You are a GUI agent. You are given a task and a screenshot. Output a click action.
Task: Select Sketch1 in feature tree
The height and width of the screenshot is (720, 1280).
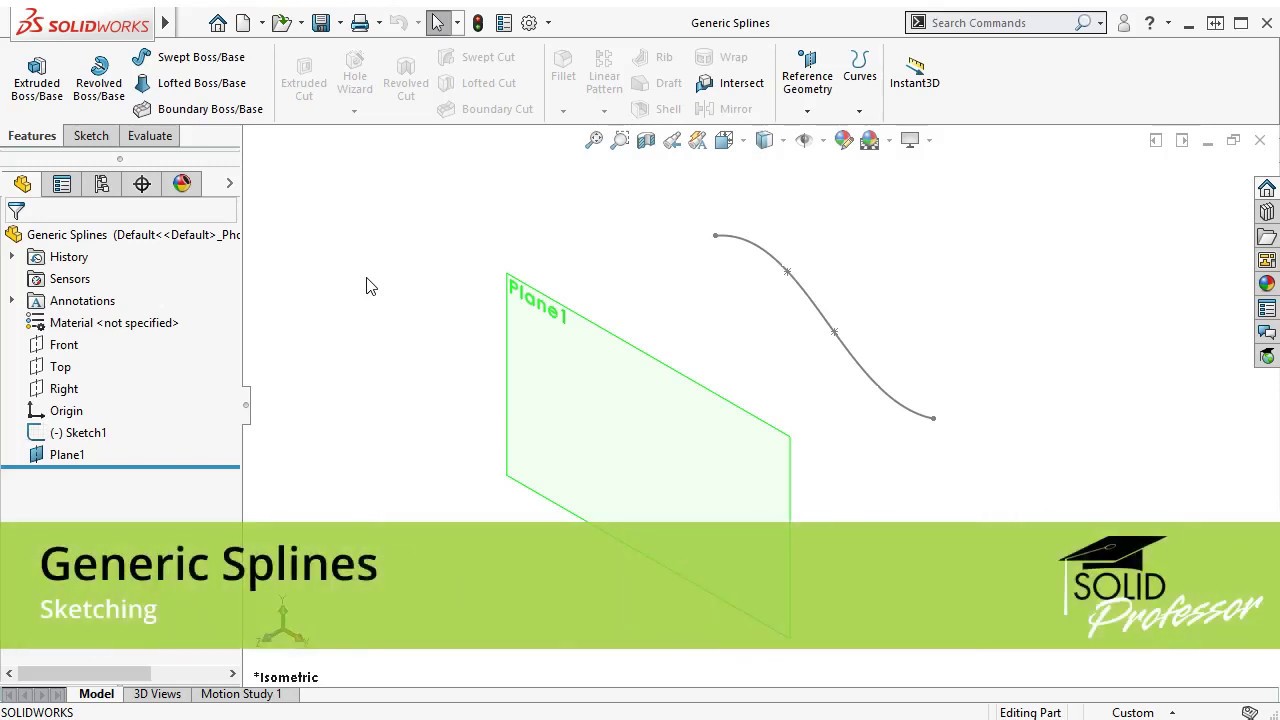coord(78,433)
